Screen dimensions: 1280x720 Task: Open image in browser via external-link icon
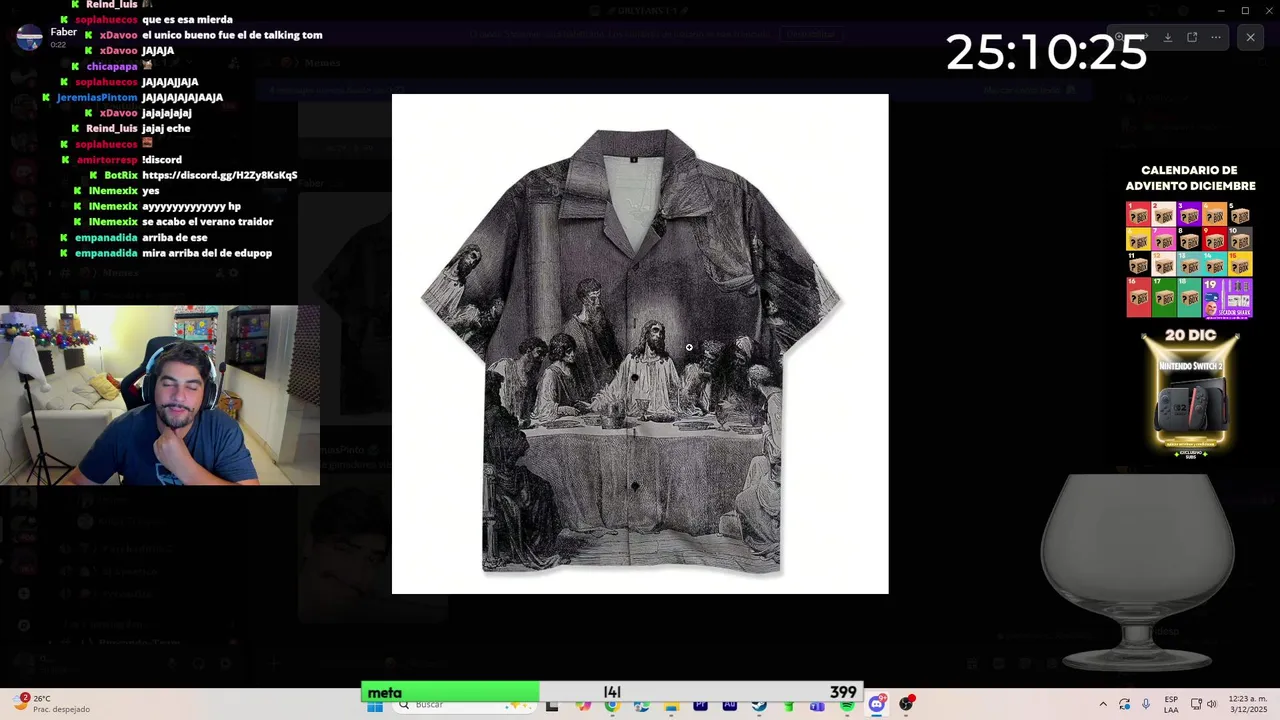point(1192,37)
